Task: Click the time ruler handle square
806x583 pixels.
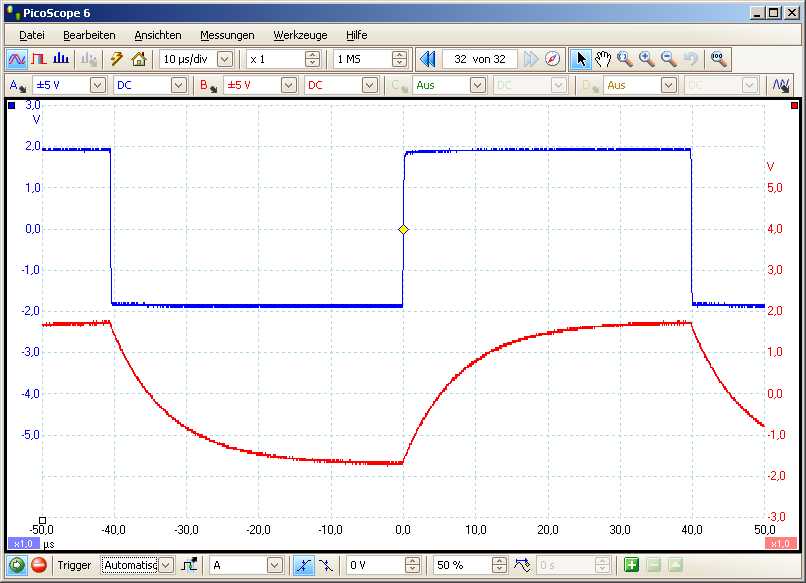Action: point(43,520)
